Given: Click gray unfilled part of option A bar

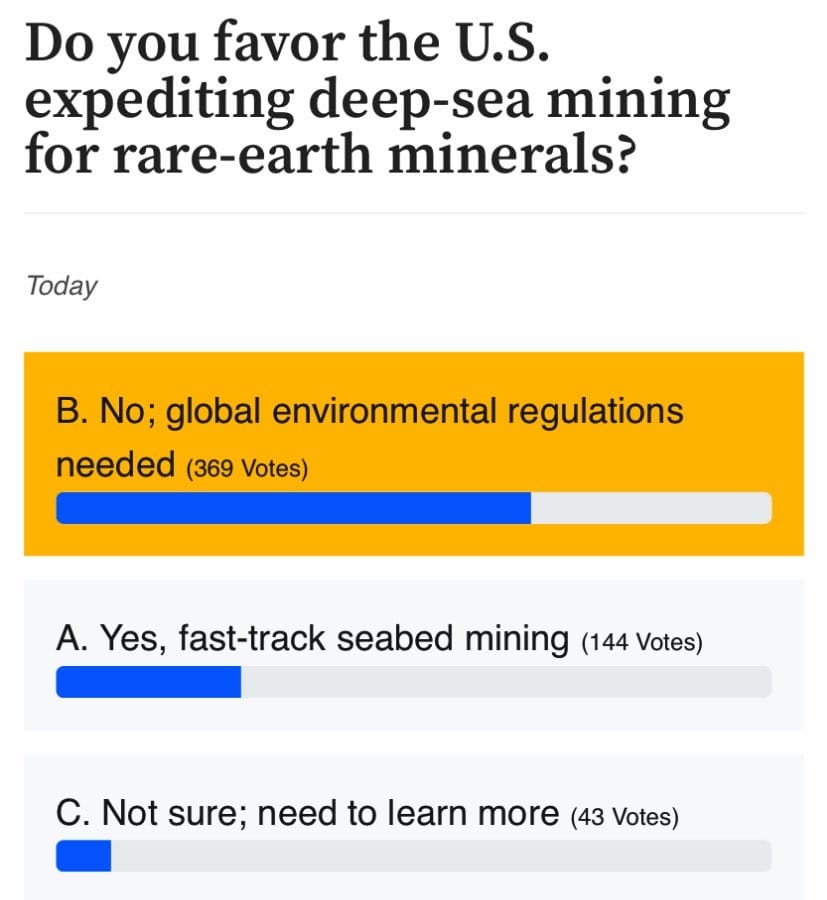Looking at the screenshot, I should [x=505, y=682].
